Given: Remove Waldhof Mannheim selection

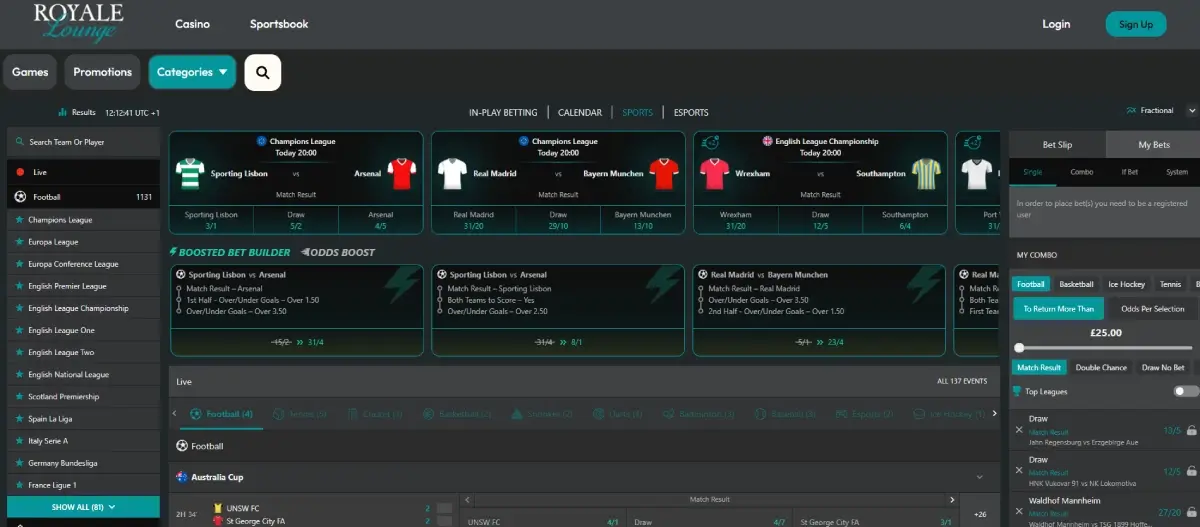Looking at the screenshot, I should tap(1019, 511).
